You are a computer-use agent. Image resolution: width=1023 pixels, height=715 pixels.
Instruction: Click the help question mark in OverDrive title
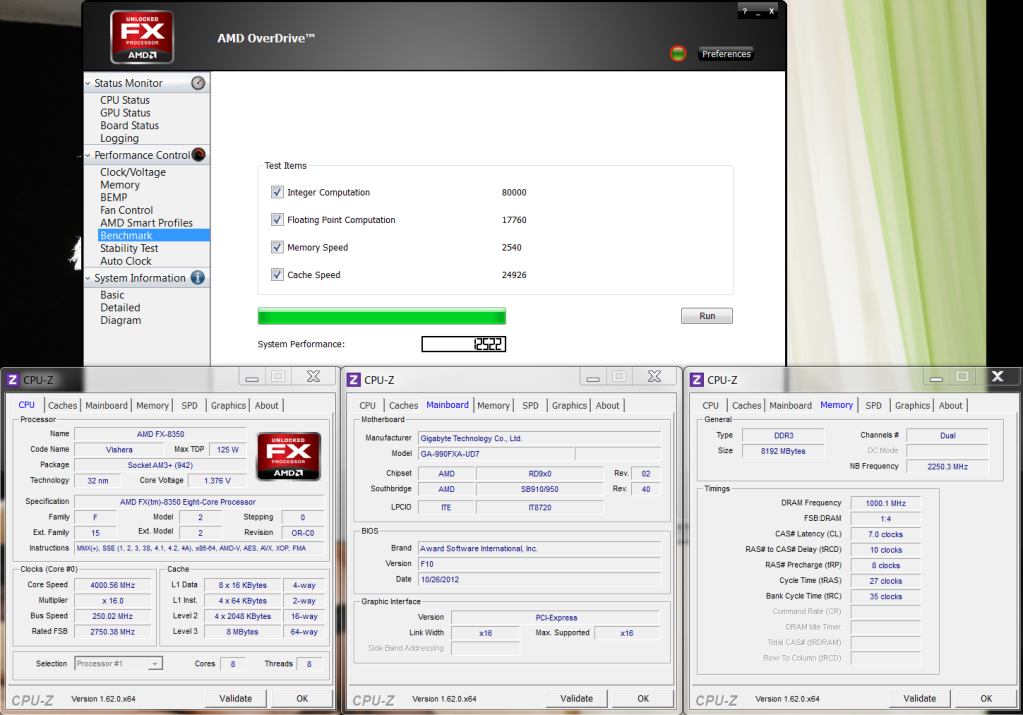[x=744, y=11]
